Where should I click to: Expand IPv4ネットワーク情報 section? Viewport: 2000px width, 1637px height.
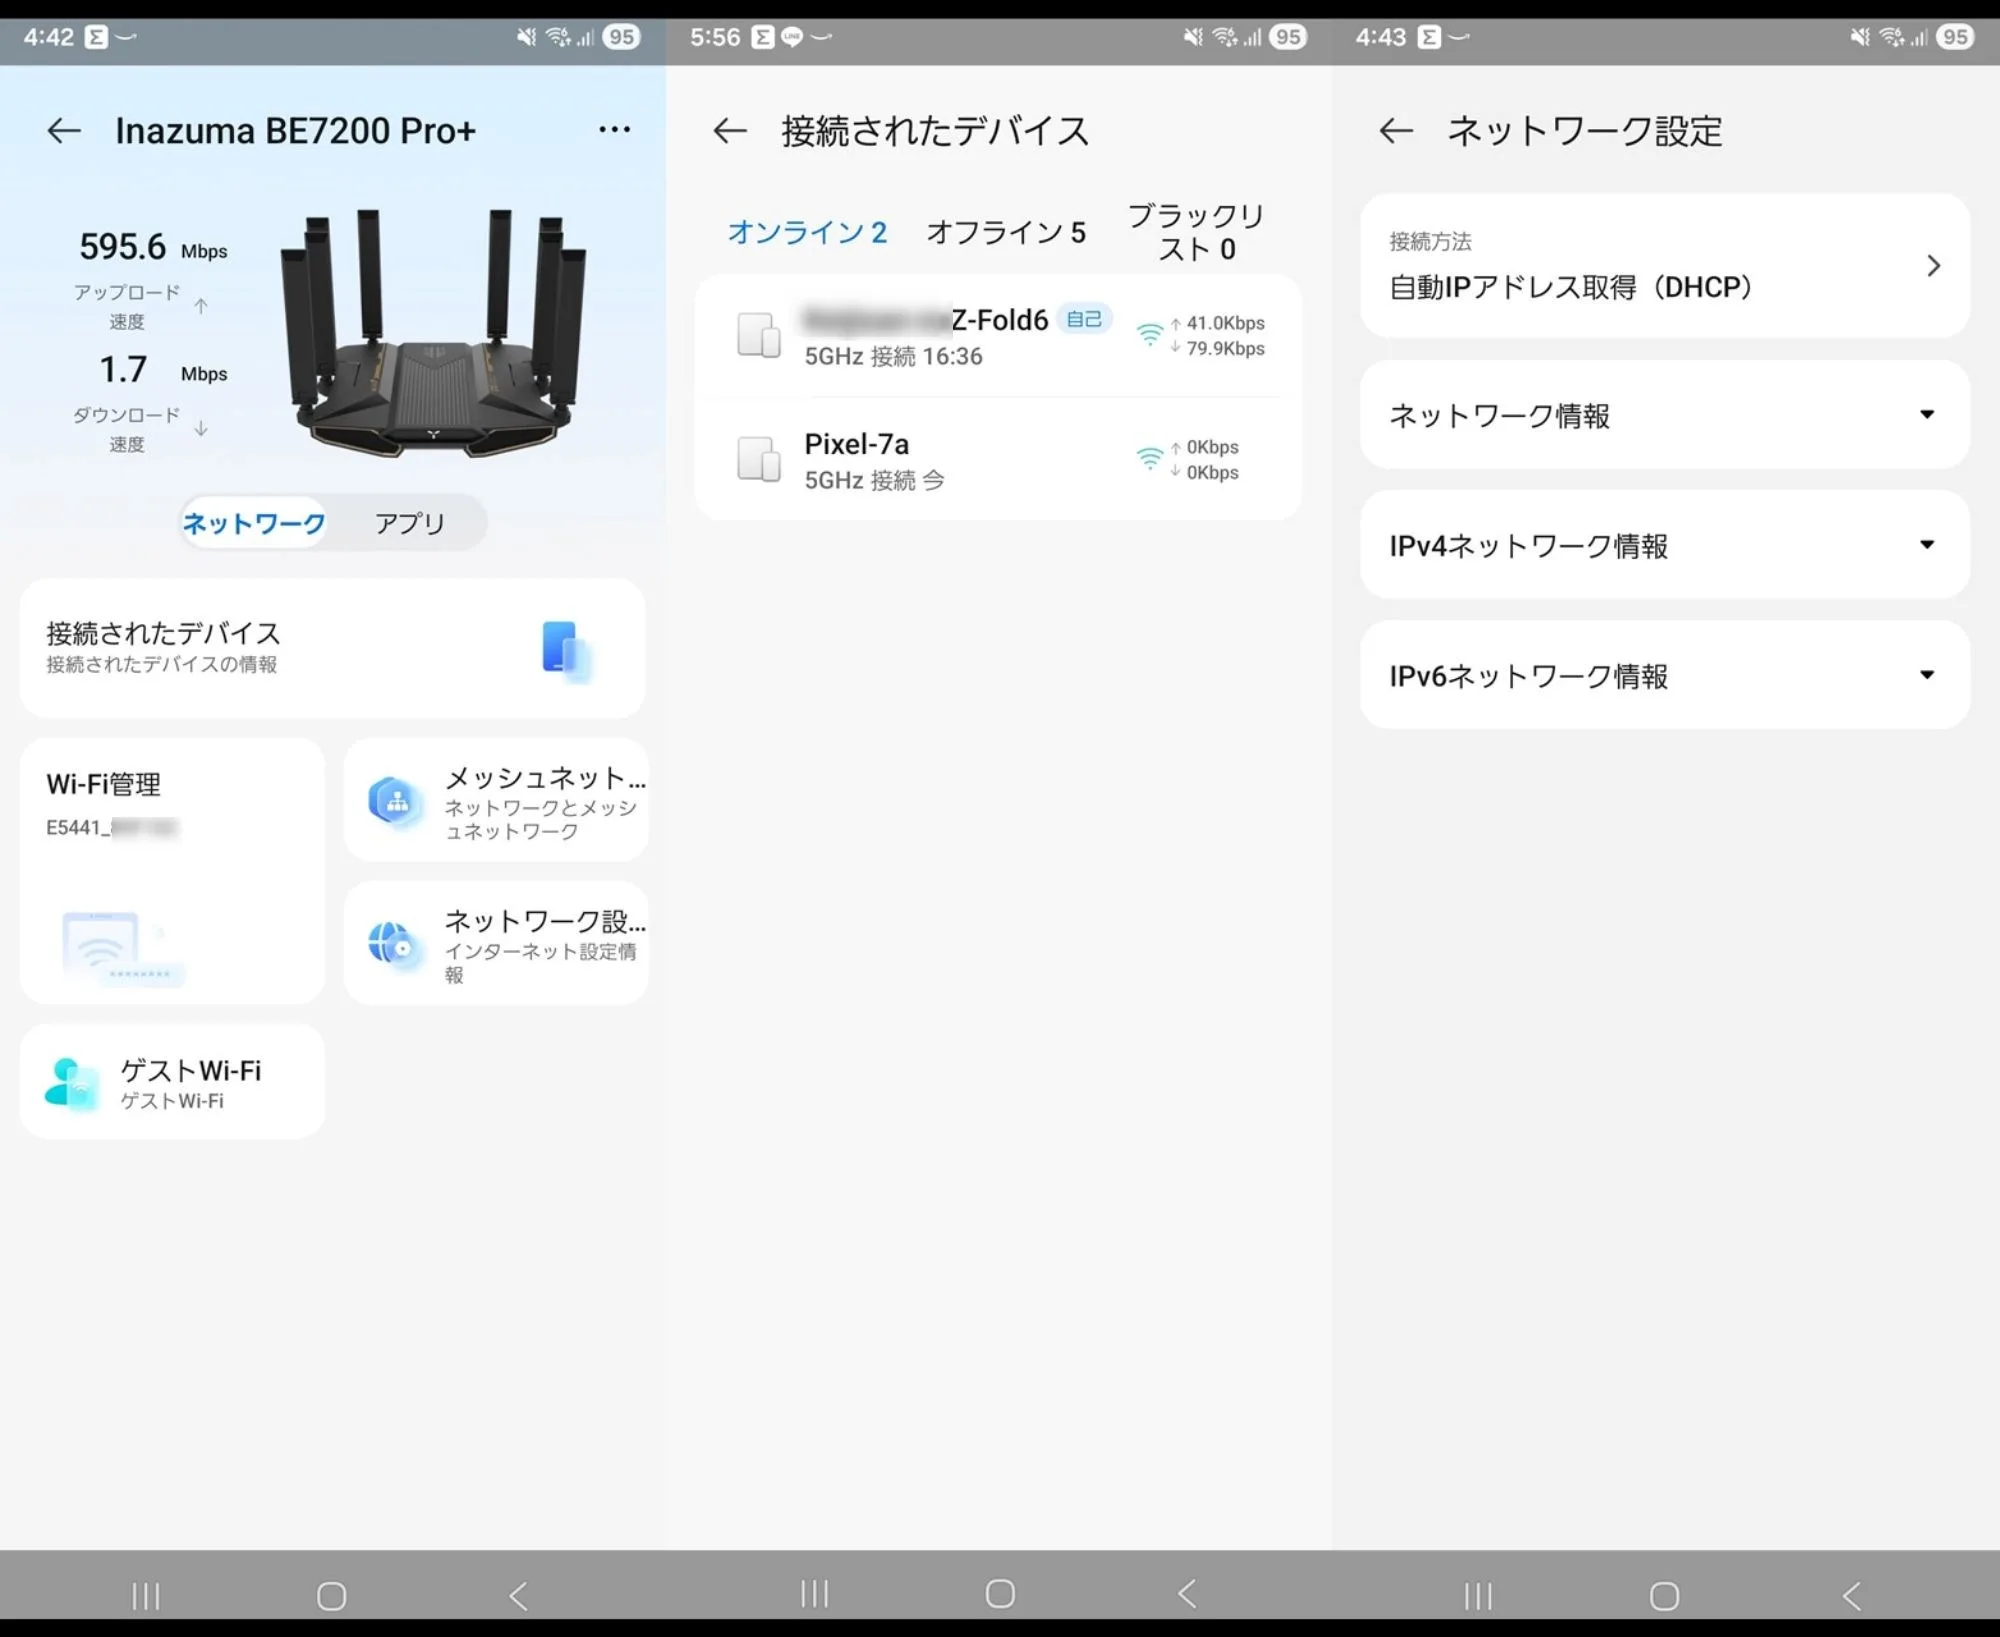pos(1926,545)
